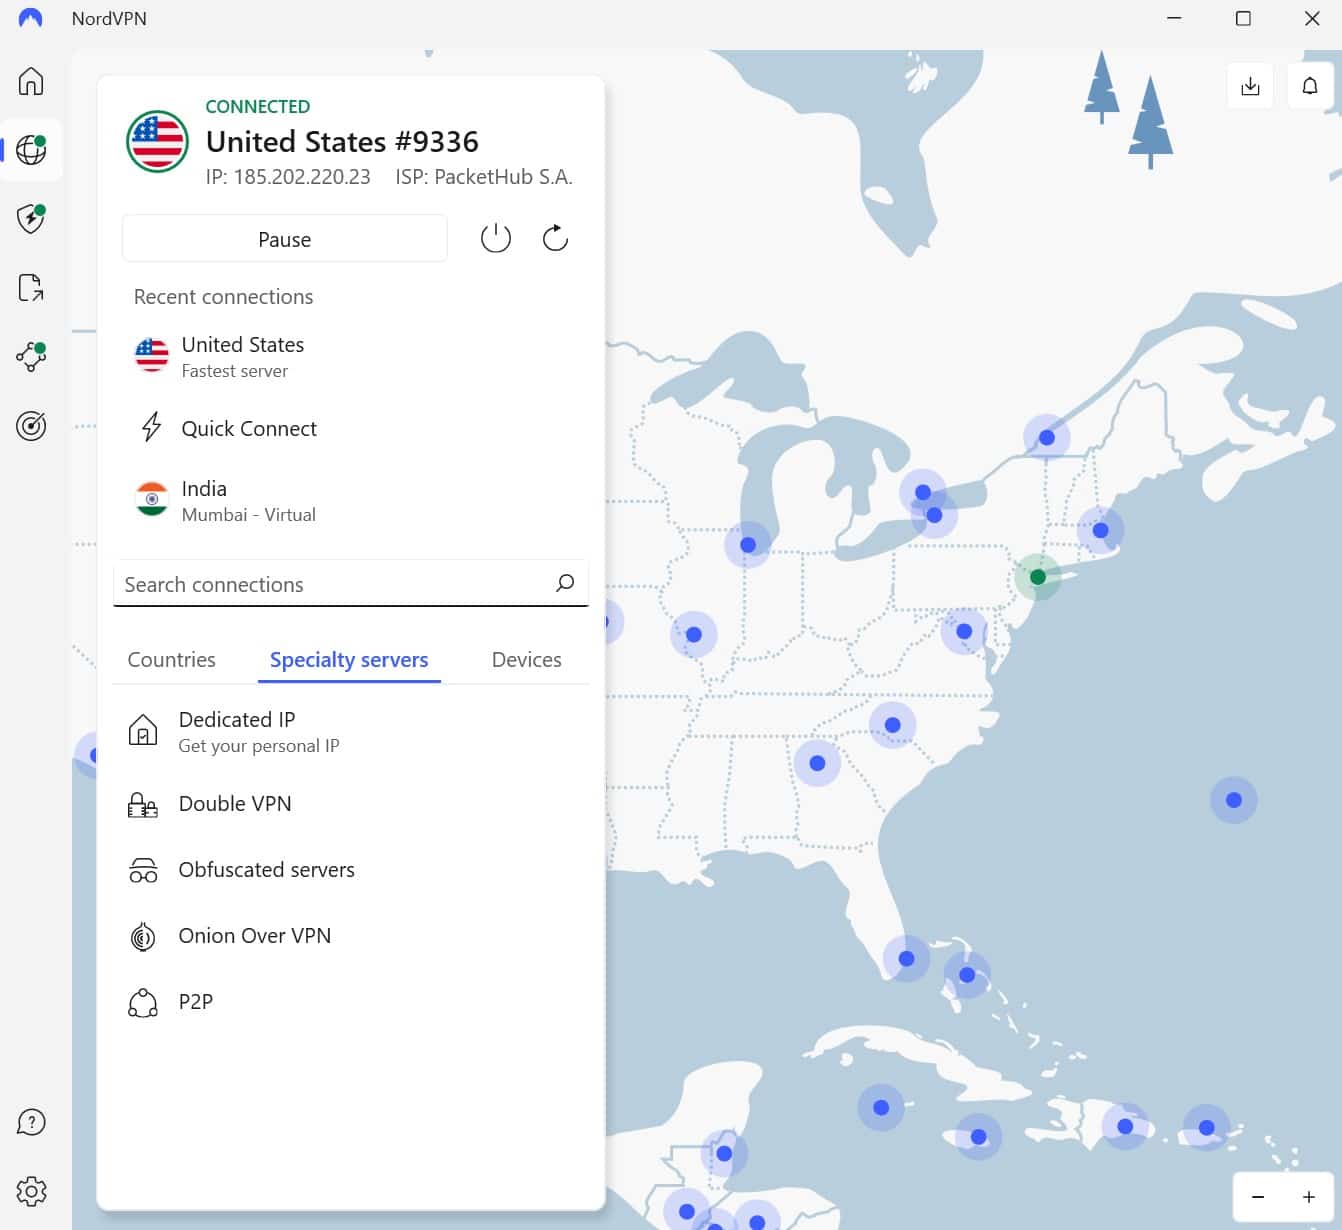Choose Double VPN specialty server

coord(350,804)
